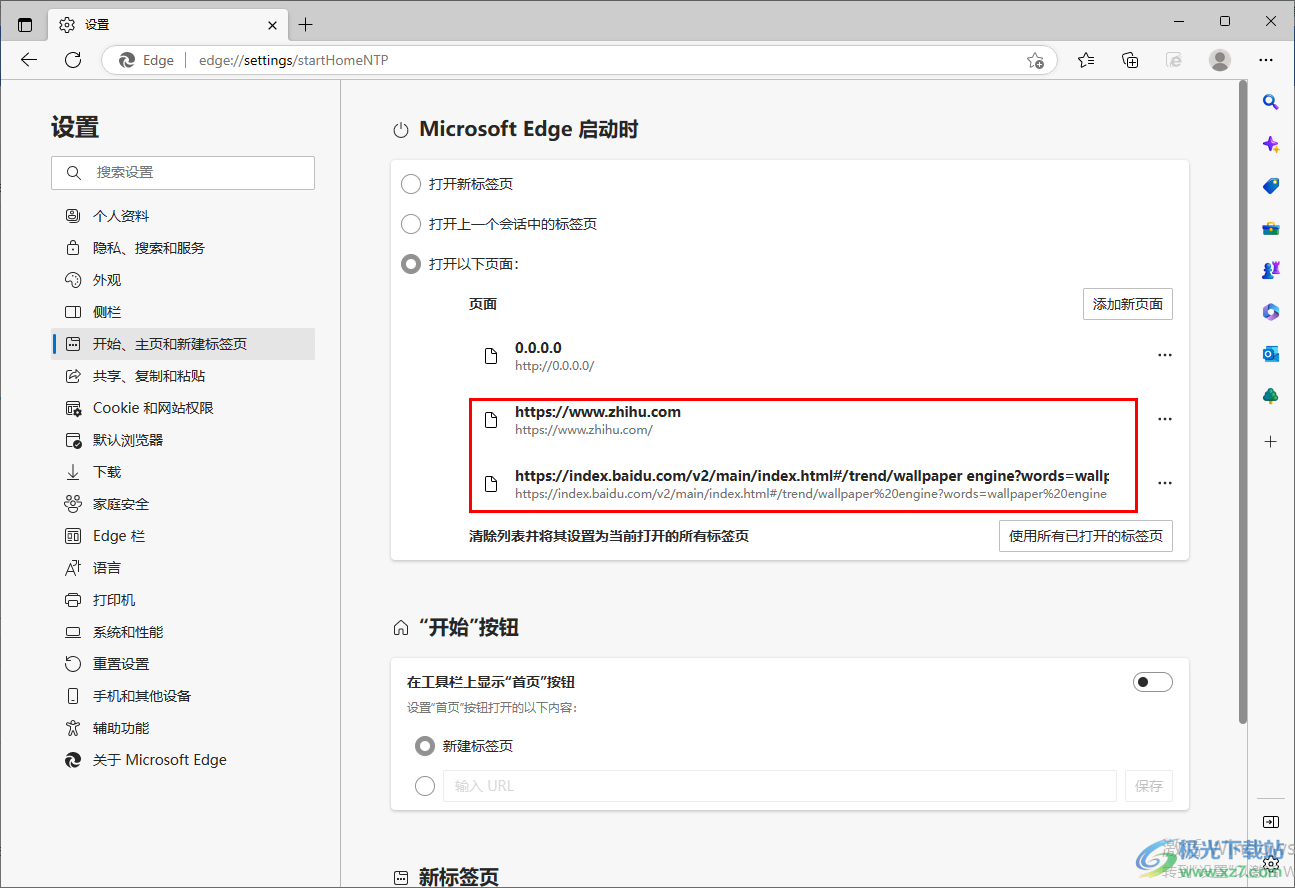Open more options for 0.0.0.0 page

coord(1164,355)
